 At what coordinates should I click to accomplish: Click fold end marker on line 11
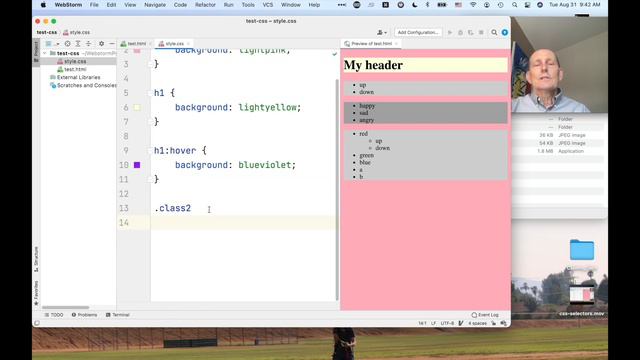coord(150,179)
